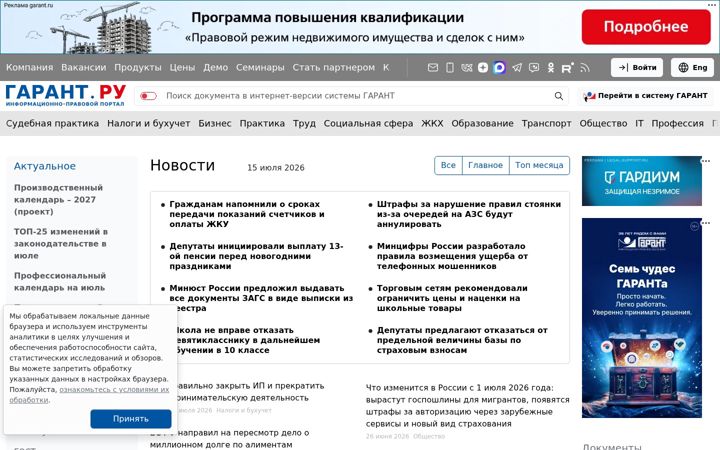This screenshot has height=450, width=720.
Task: Open the mobile version phone icon
Action: point(450,68)
